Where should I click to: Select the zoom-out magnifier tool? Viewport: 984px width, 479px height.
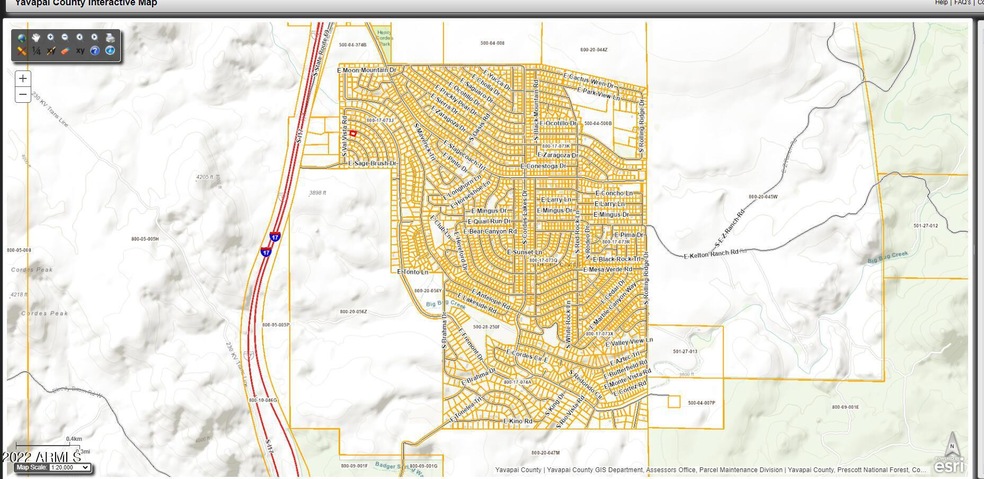point(65,37)
